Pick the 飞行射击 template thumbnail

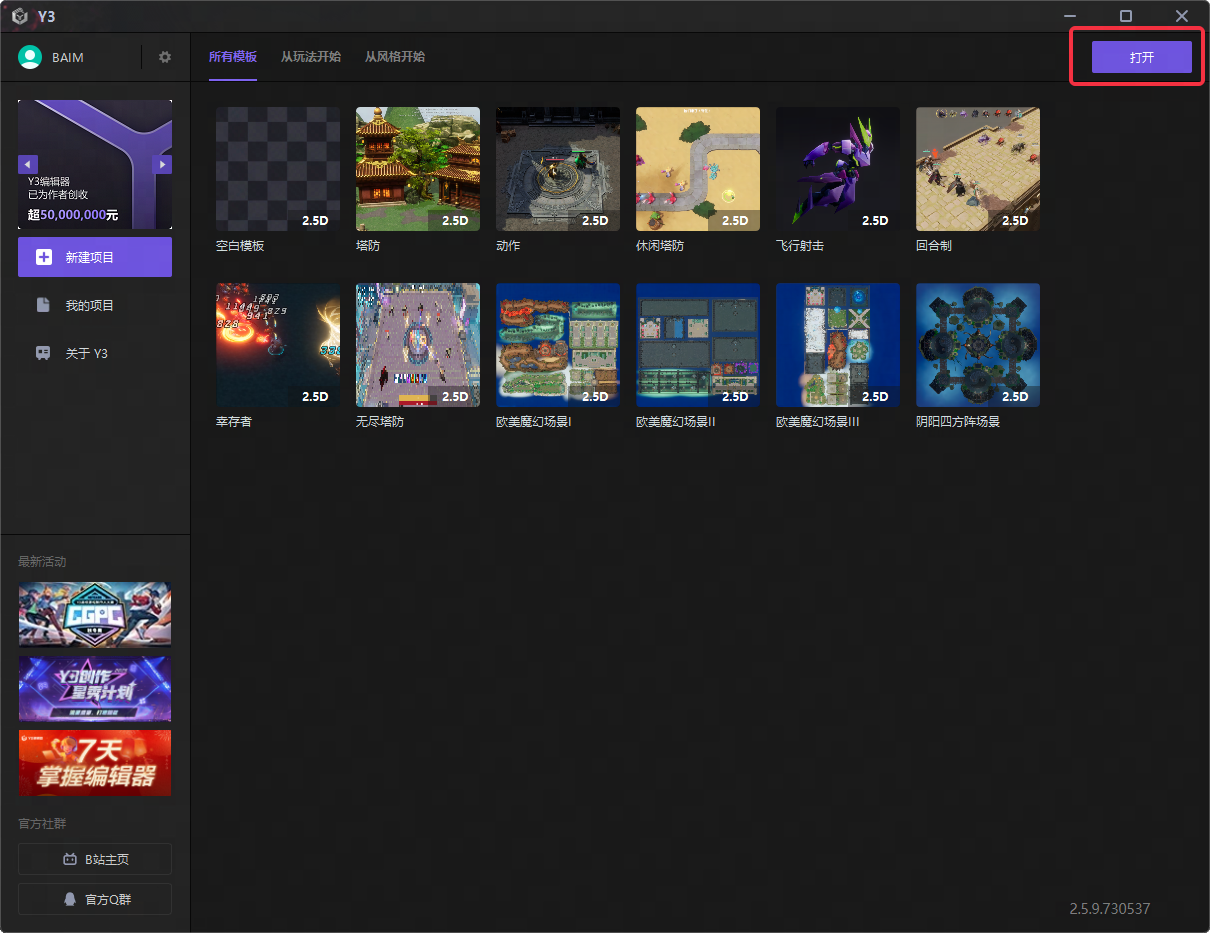pyautogui.click(x=837, y=169)
